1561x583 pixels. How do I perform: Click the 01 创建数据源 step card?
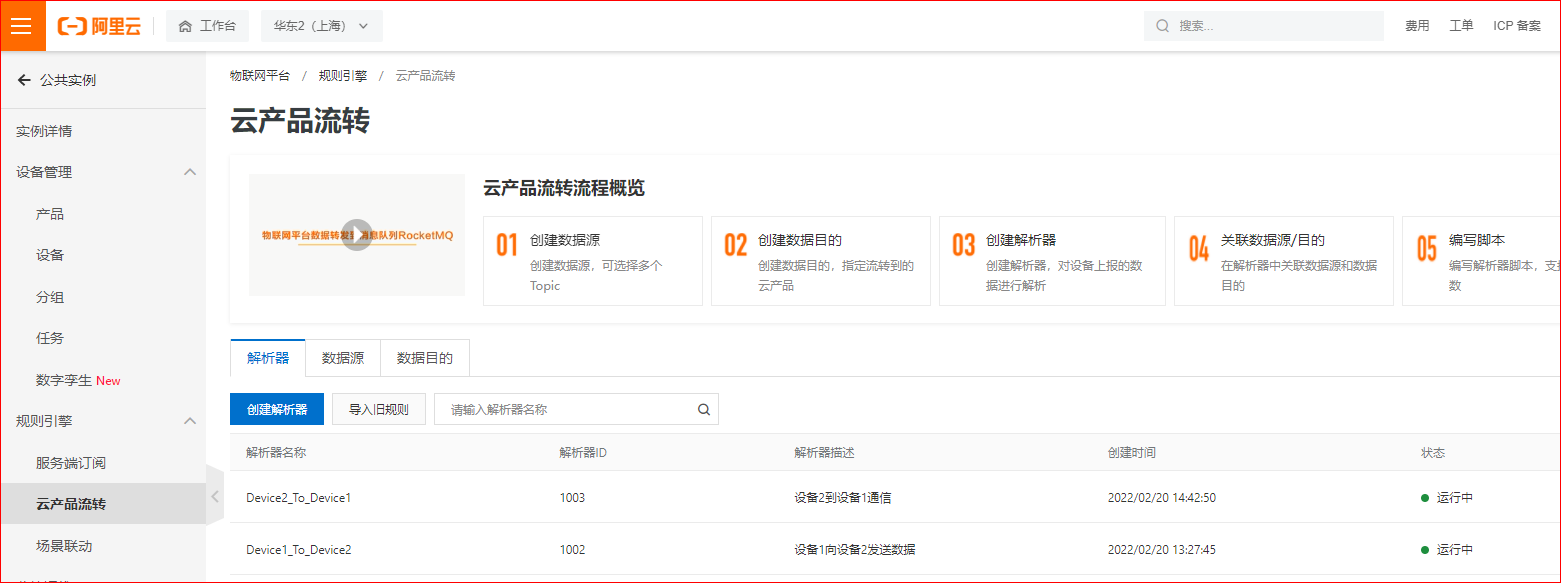coord(593,261)
